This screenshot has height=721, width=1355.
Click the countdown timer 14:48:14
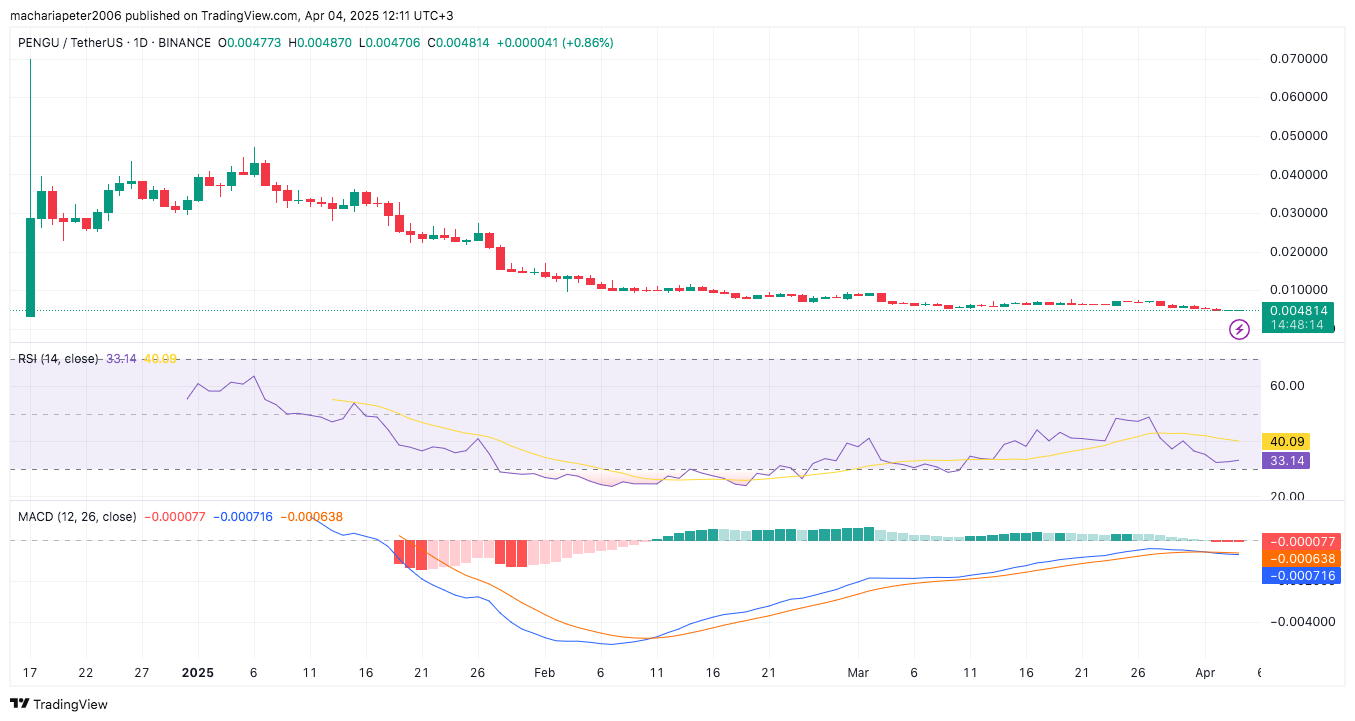click(1298, 325)
